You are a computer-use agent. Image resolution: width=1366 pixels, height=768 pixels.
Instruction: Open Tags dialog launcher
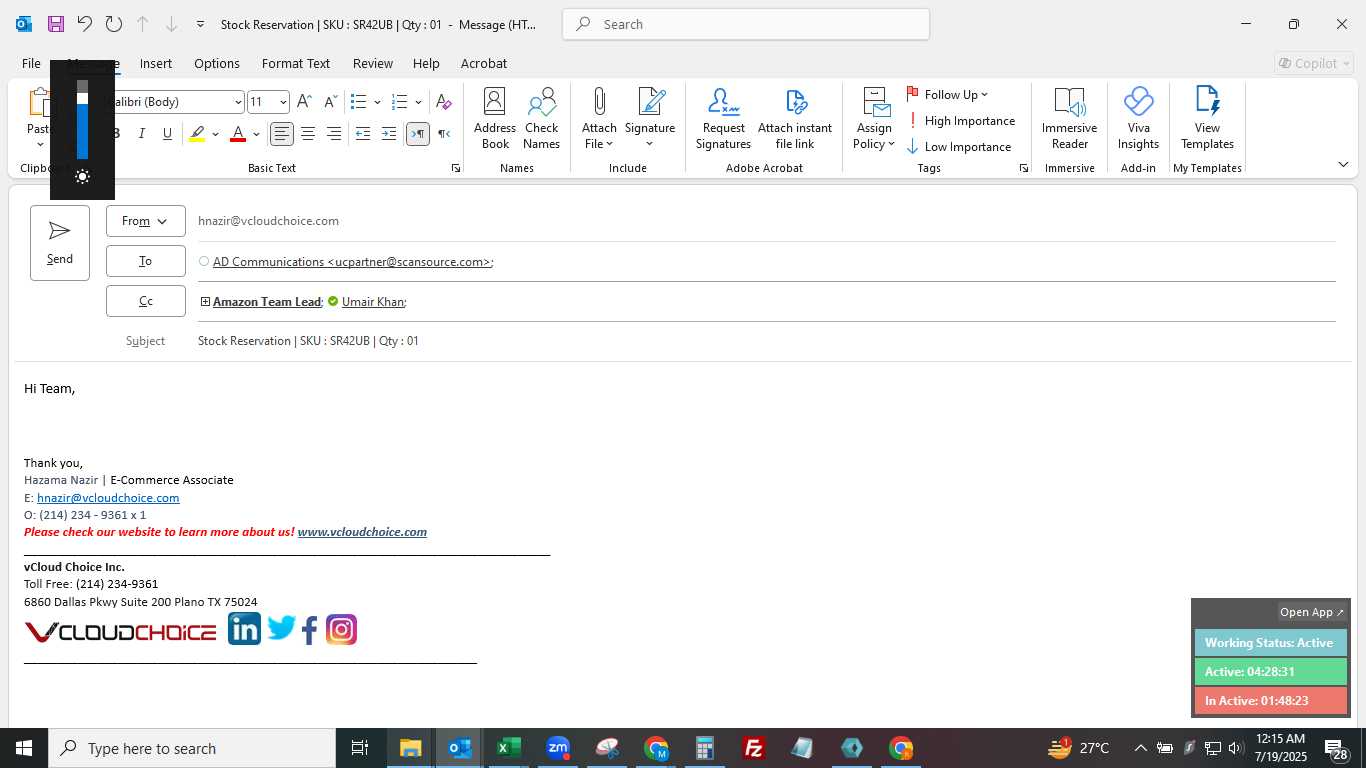[x=1024, y=169]
